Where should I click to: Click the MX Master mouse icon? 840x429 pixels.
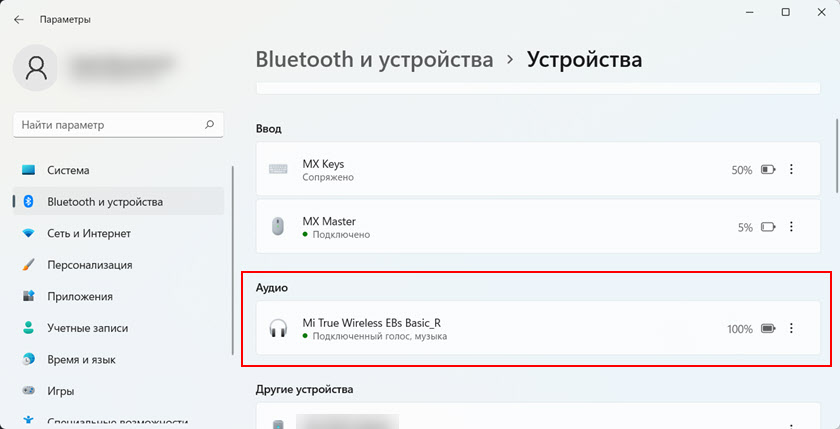[278, 227]
